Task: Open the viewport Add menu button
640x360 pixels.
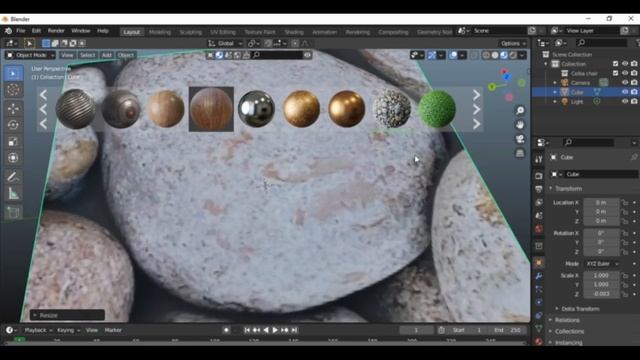Action: (x=107, y=55)
